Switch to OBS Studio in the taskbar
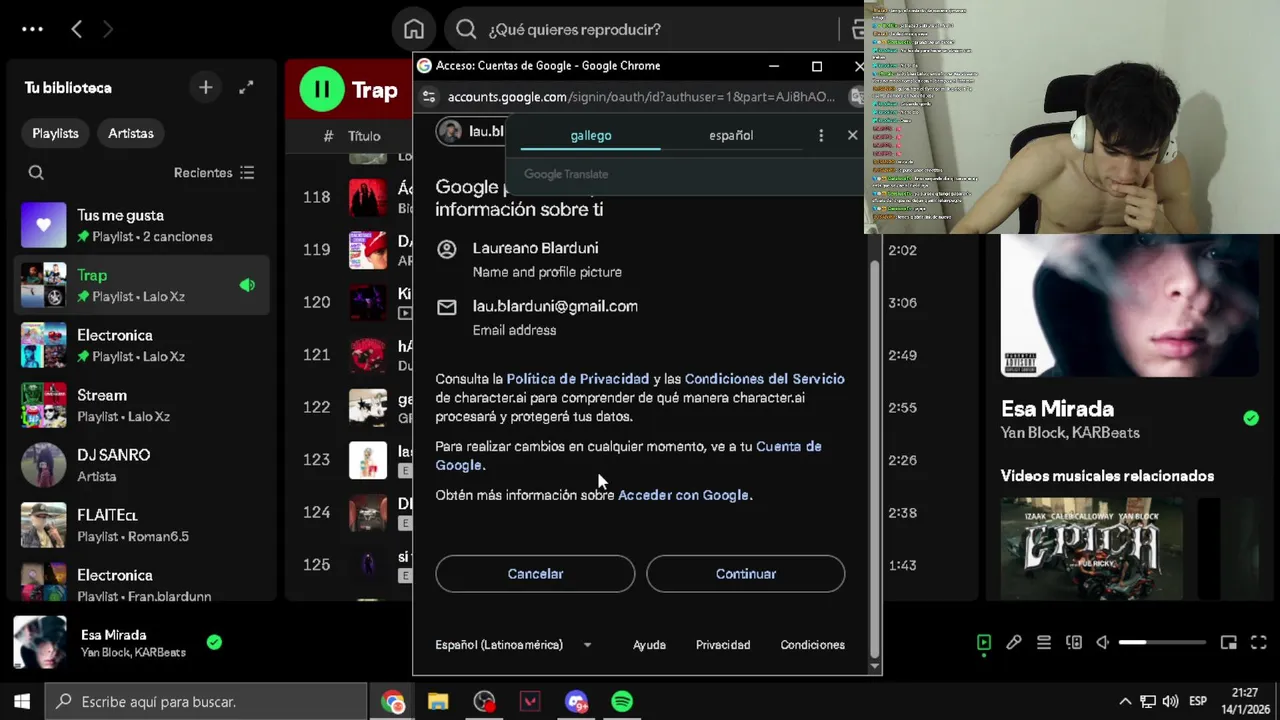 484,702
